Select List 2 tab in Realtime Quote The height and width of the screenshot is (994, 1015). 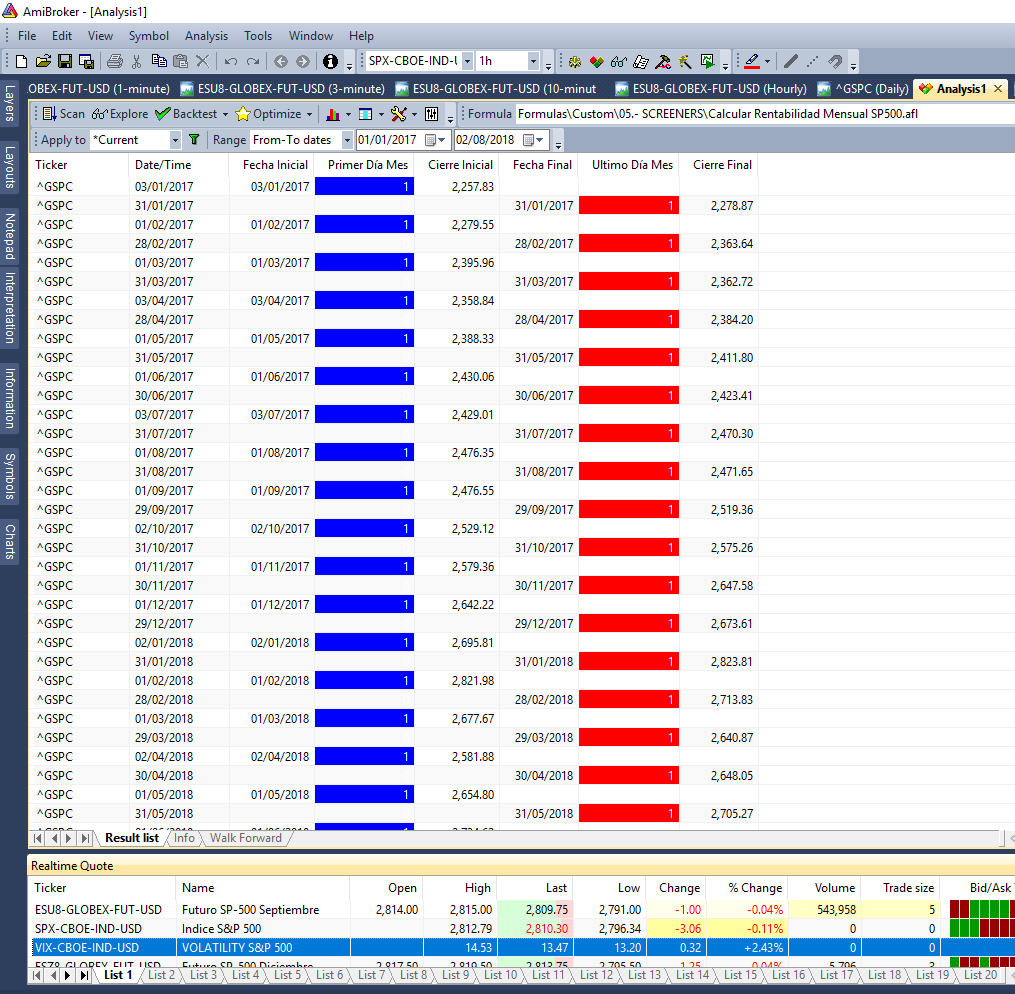[161, 975]
